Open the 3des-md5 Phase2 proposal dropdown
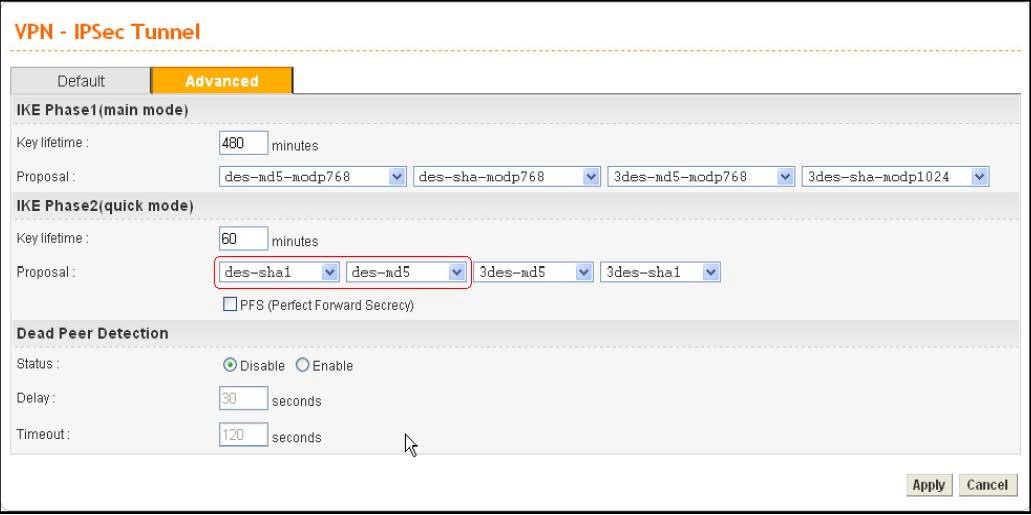The image size is (1031, 515). 533,272
